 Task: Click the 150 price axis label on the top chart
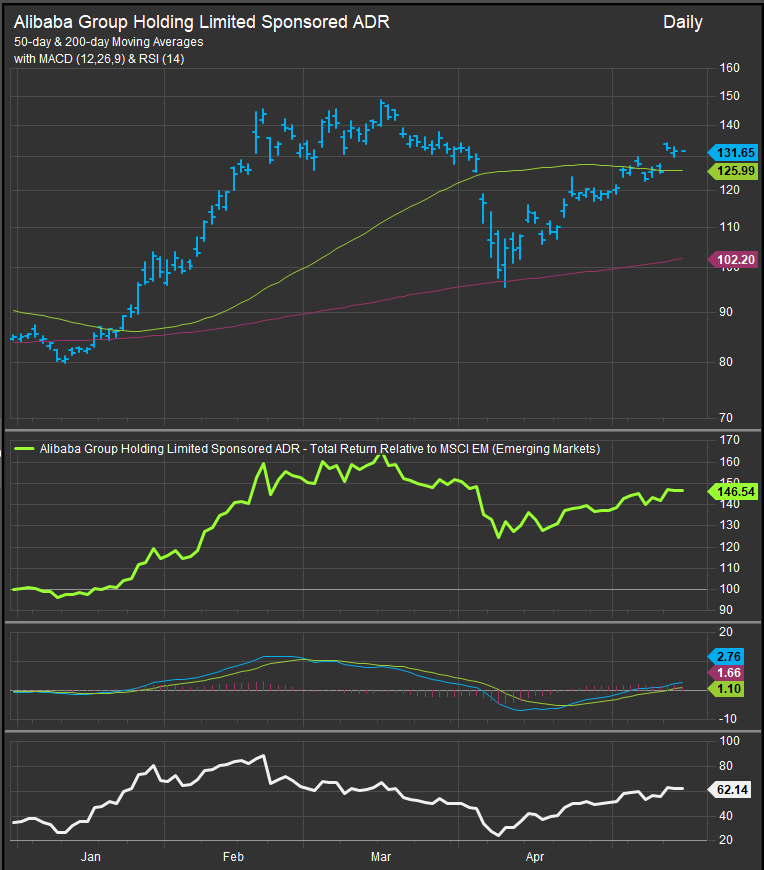pyautogui.click(x=730, y=96)
